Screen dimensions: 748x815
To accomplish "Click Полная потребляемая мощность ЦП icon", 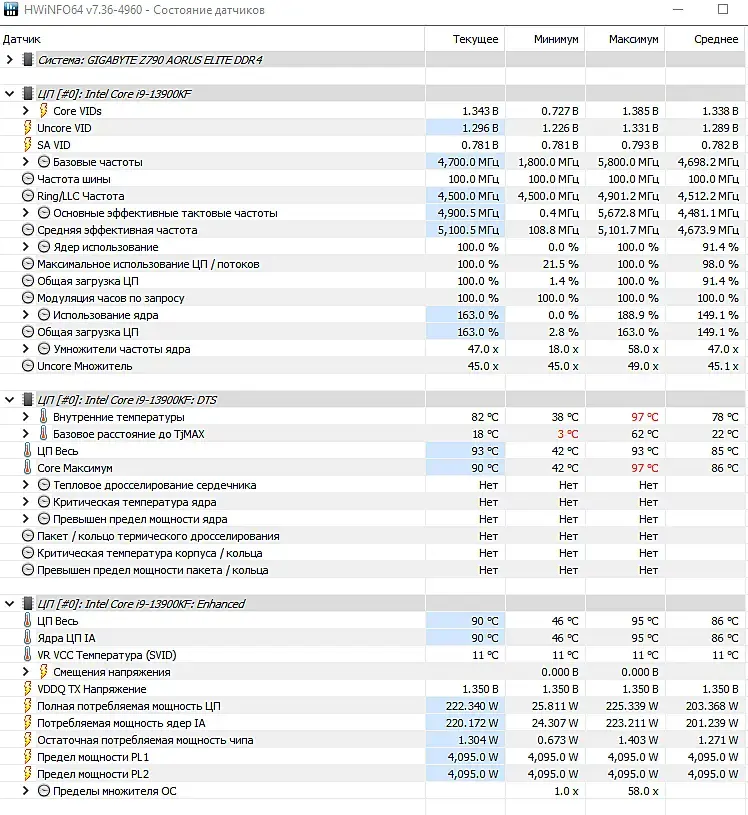I will click(x=28, y=705).
